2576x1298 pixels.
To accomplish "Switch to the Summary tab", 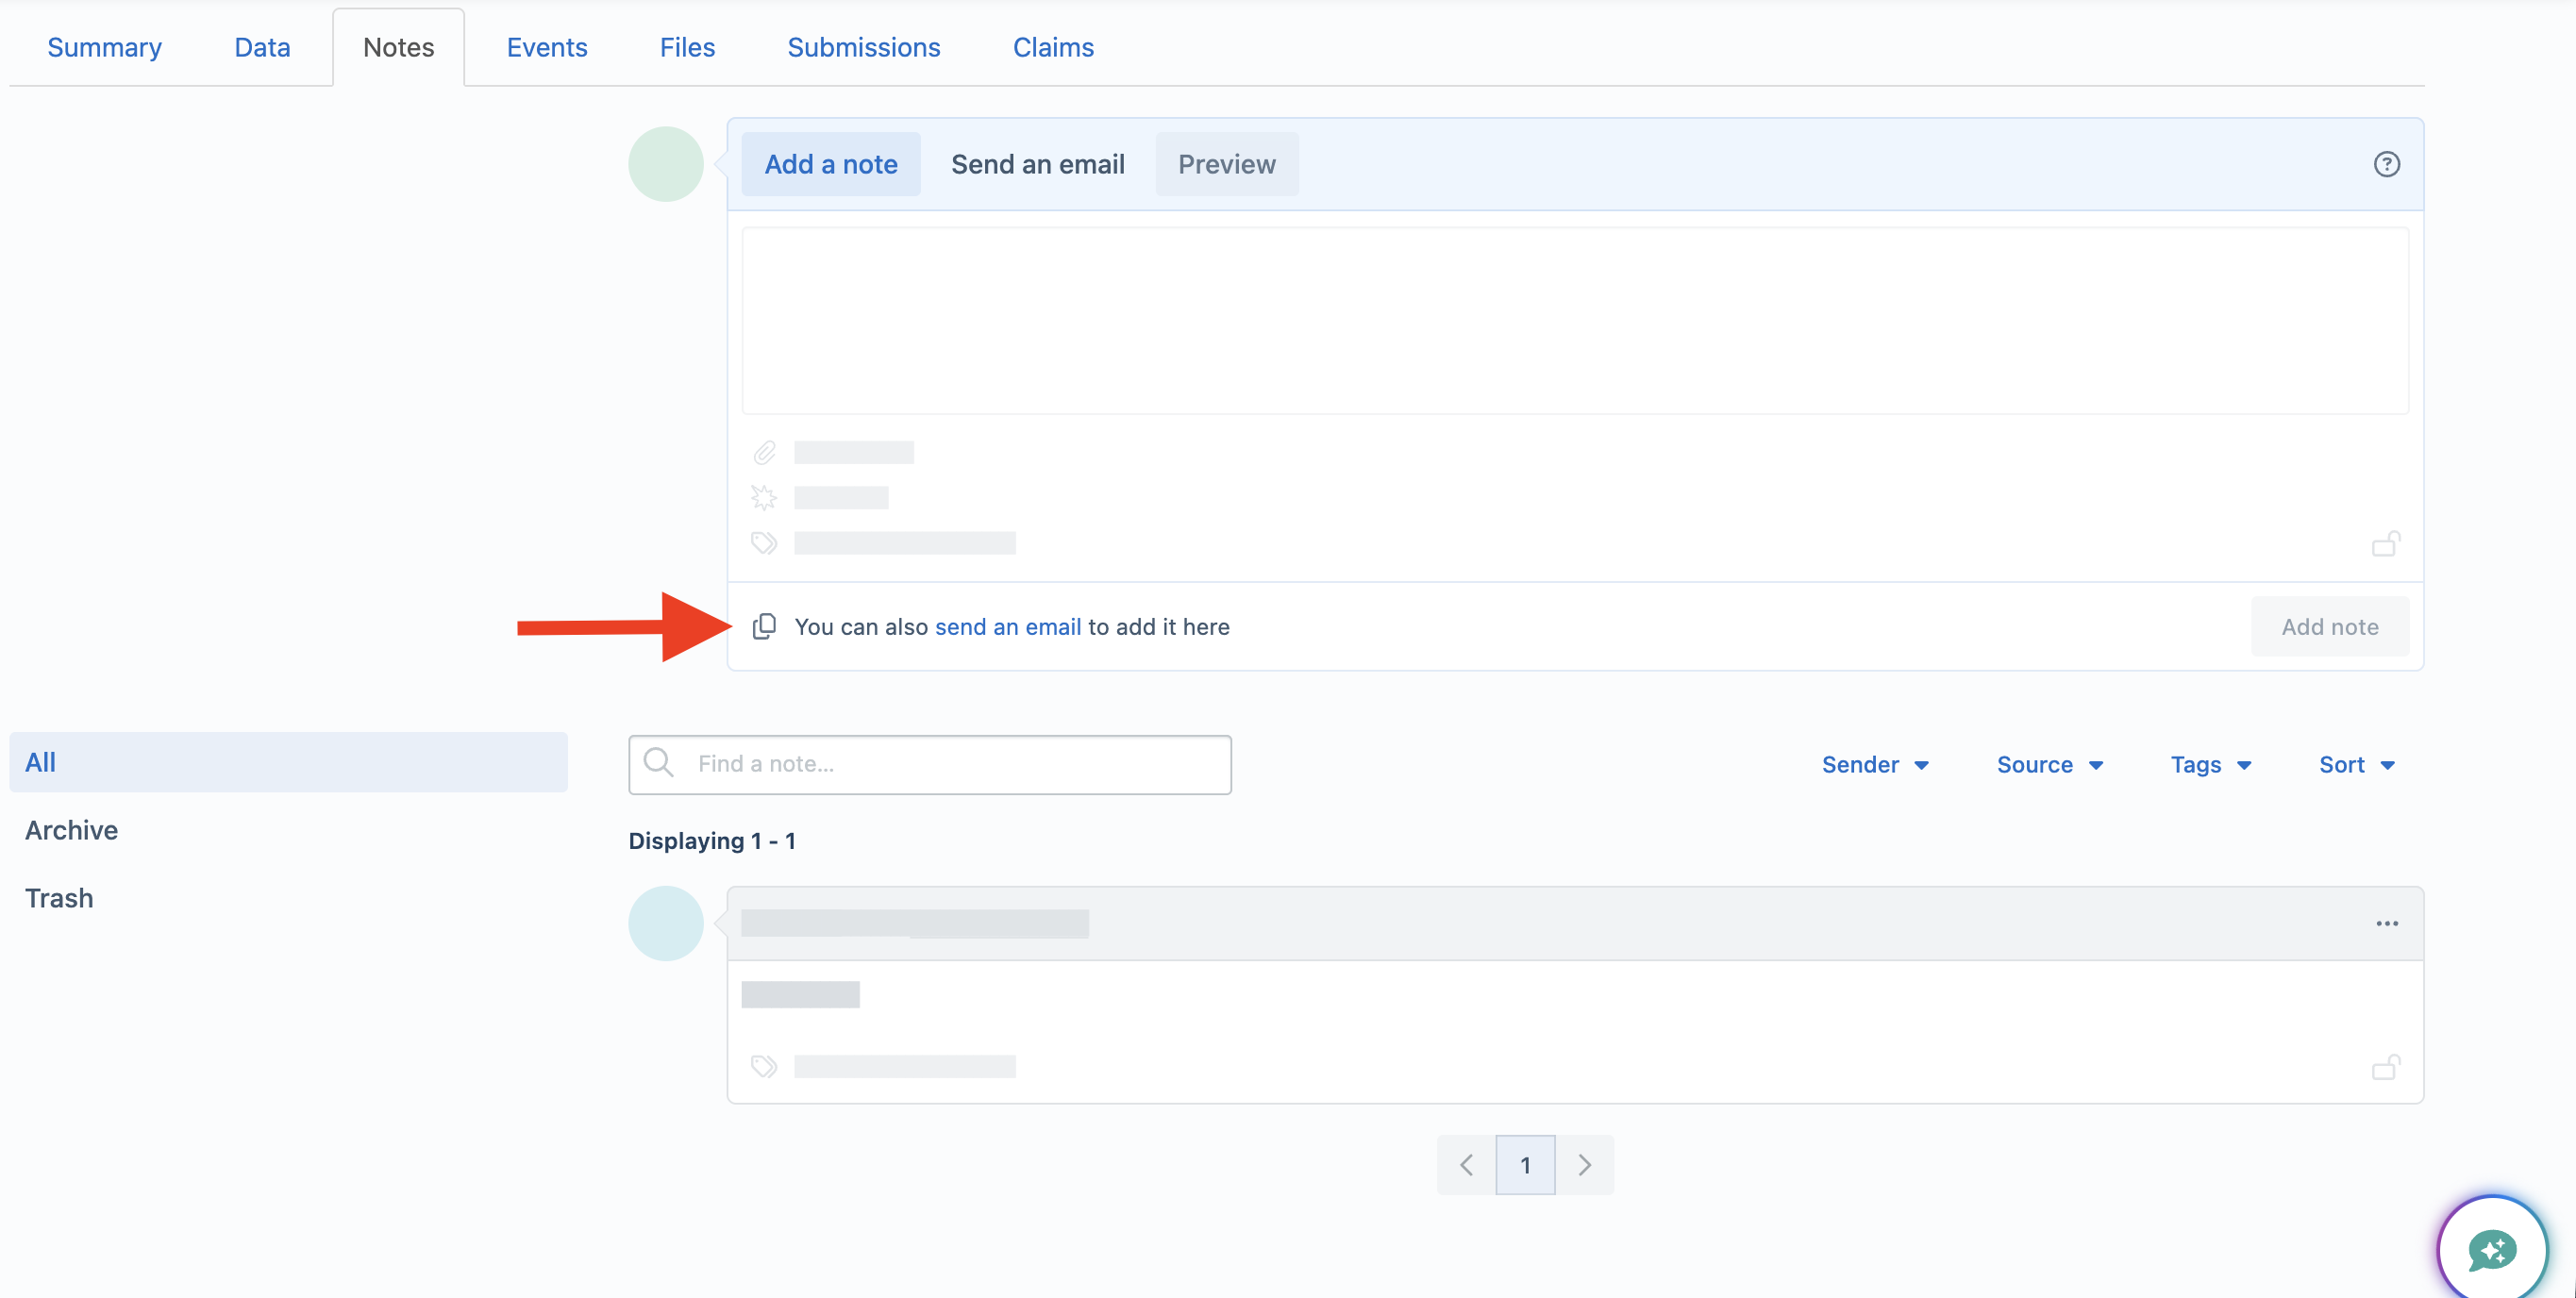I will pos(104,47).
